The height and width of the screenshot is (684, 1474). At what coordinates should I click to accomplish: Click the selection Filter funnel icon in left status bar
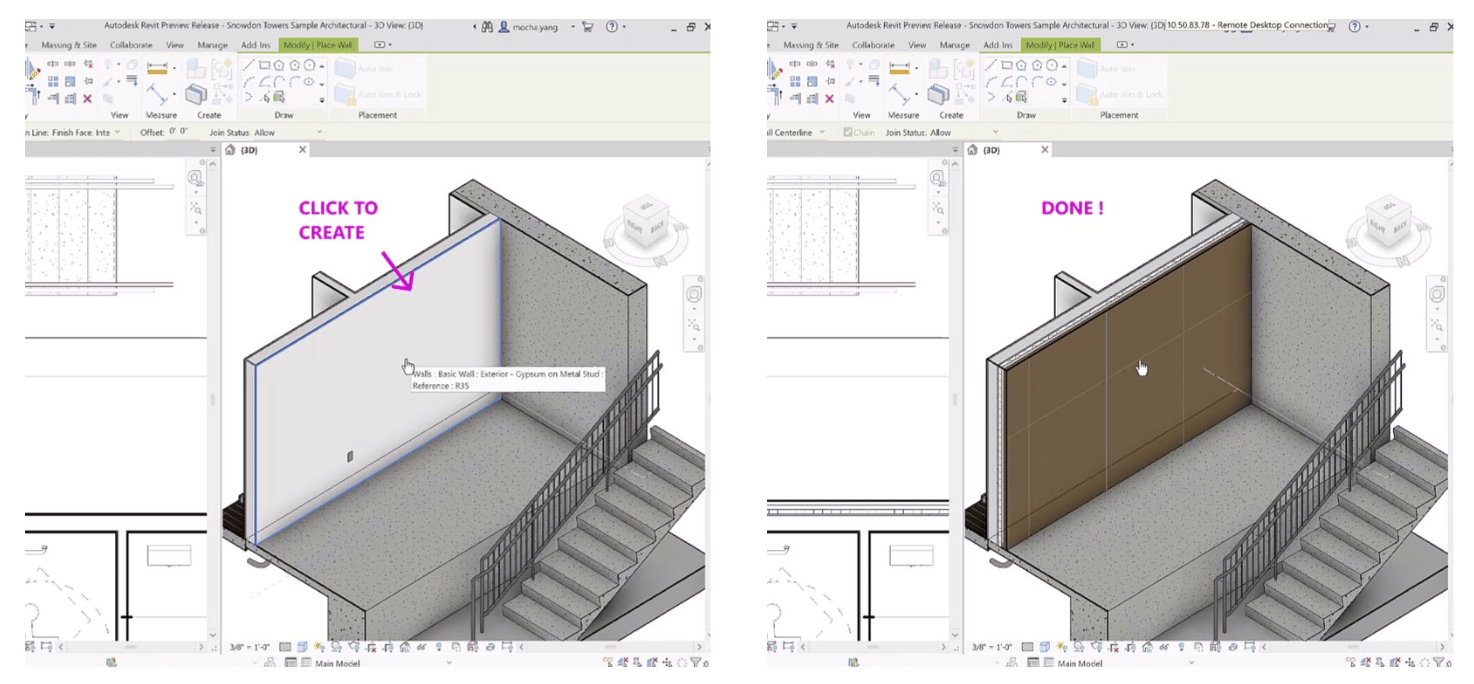pos(697,662)
